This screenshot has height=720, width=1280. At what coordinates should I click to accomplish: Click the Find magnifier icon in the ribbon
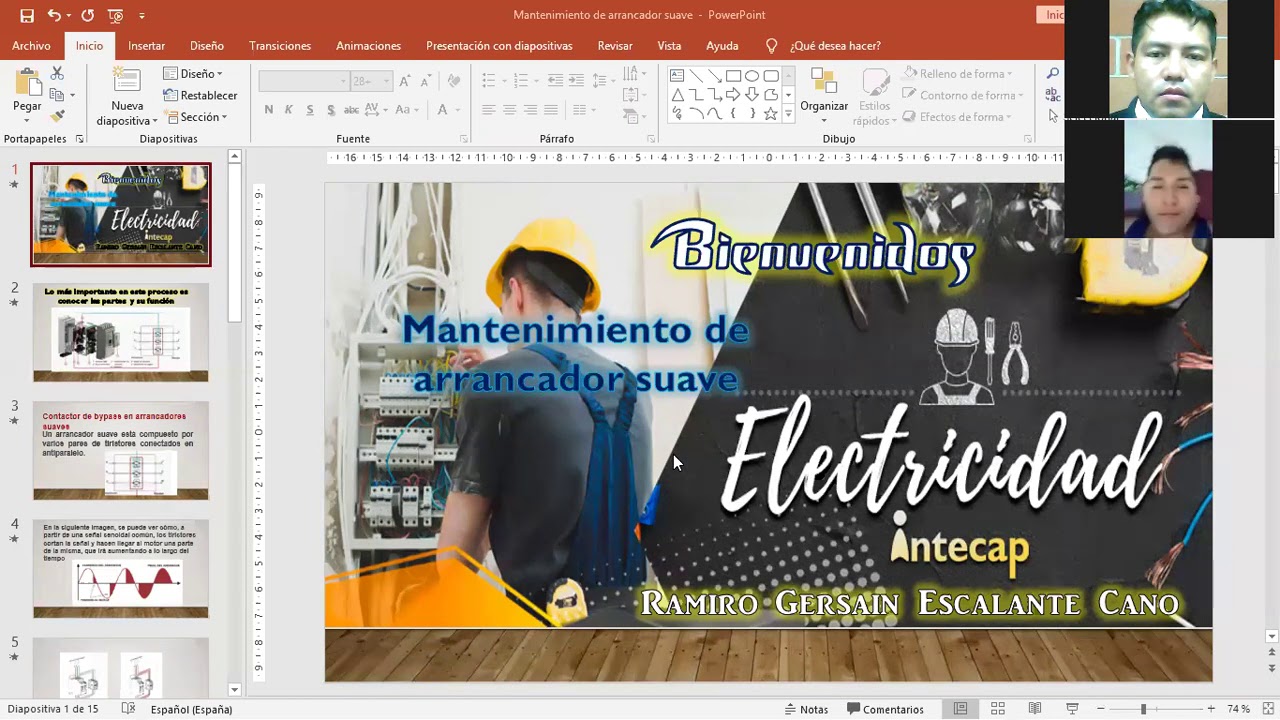click(1053, 73)
